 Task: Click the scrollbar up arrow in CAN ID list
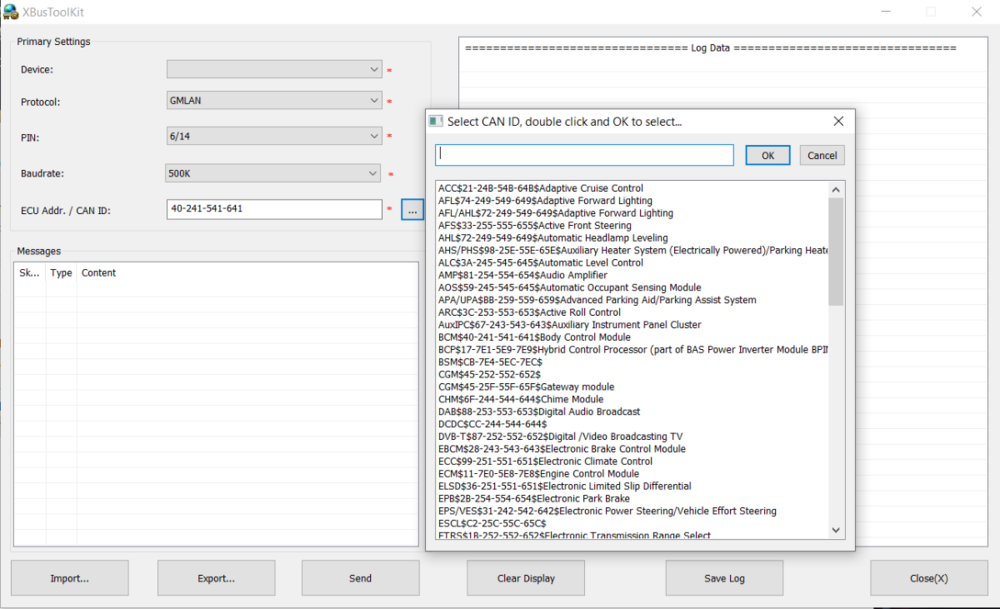tap(836, 187)
